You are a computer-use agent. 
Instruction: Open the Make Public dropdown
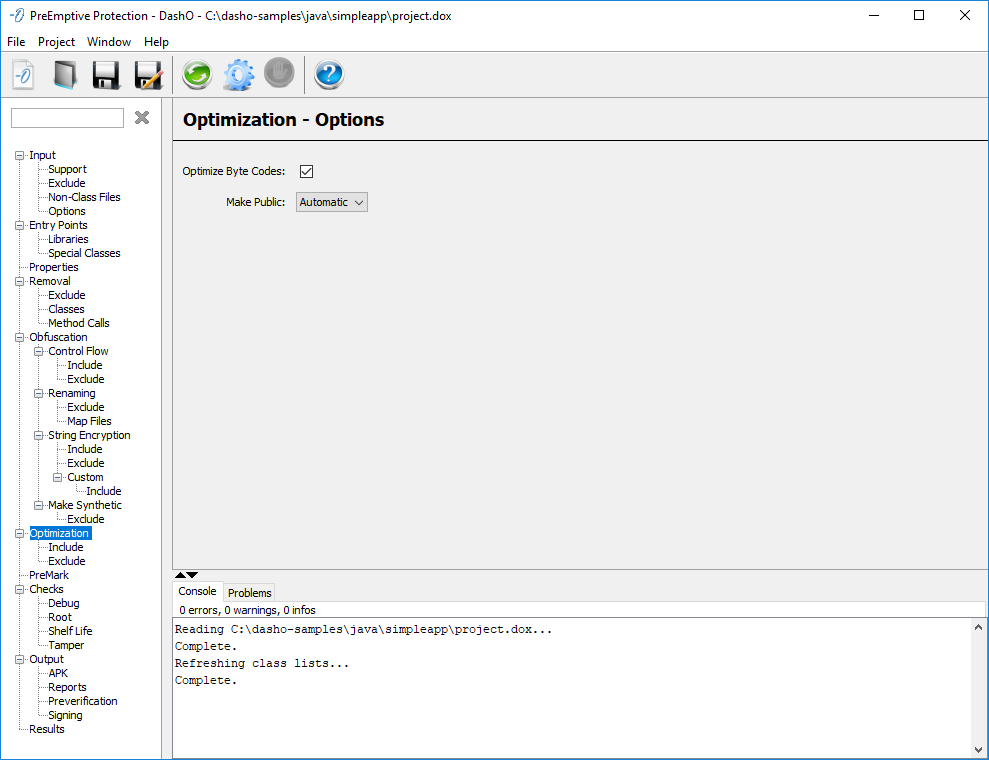332,202
